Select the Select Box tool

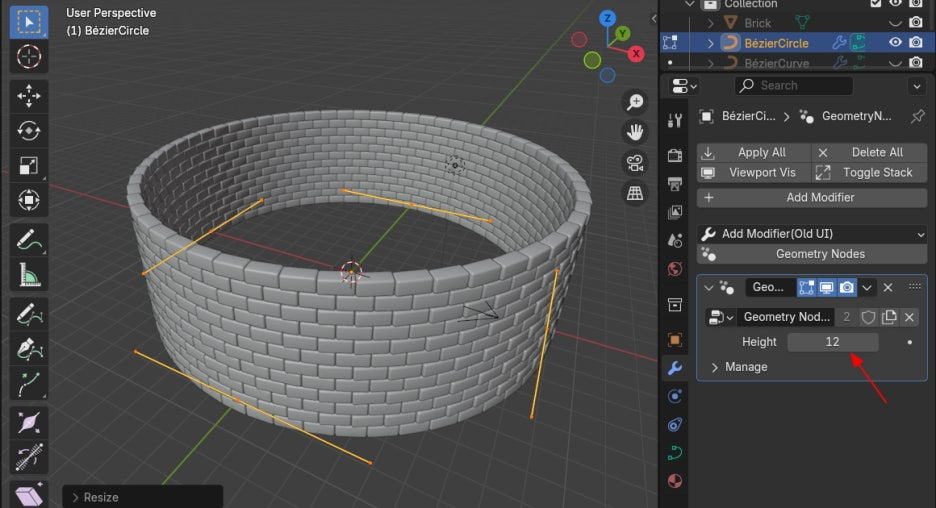pos(29,22)
